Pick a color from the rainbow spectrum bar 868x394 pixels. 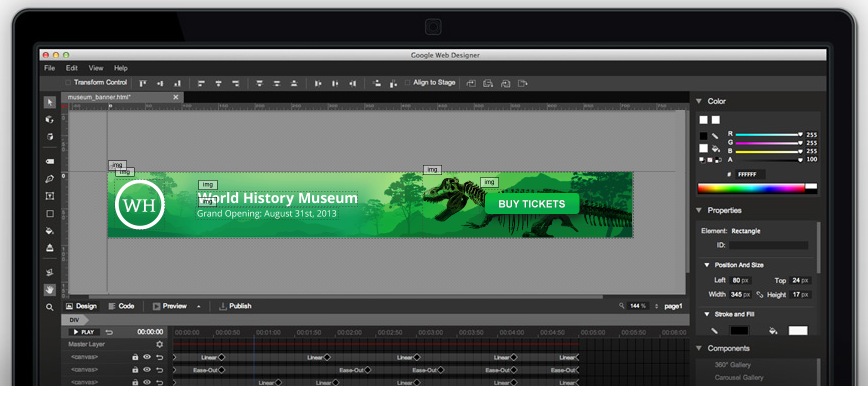(x=751, y=188)
